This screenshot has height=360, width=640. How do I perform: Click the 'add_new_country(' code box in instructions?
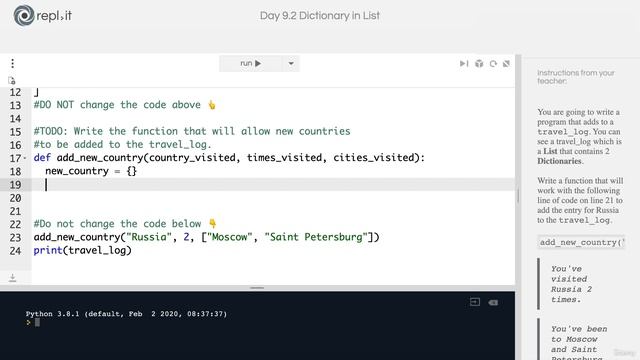click(x=581, y=242)
